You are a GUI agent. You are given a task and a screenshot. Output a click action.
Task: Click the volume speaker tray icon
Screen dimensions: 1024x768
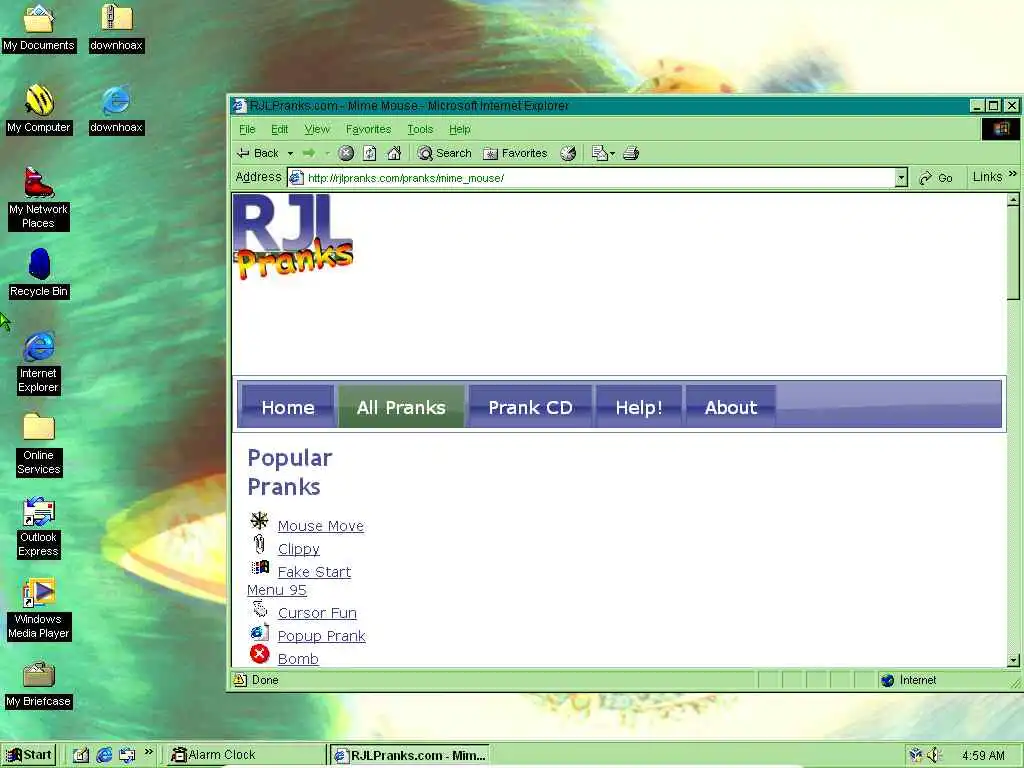click(x=934, y=755)
